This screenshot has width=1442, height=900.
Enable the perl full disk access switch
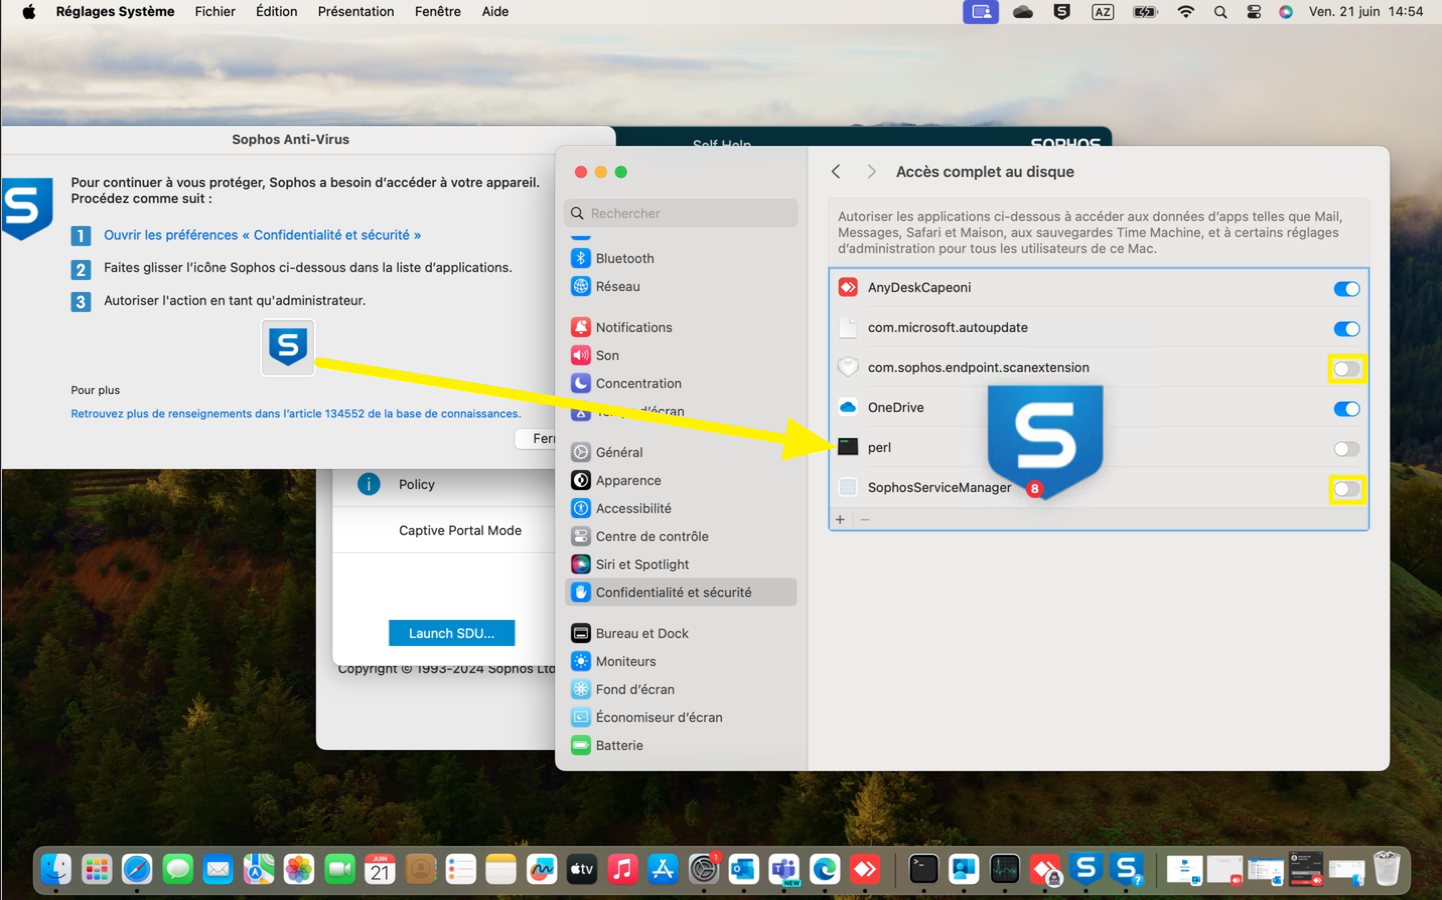(x=1346, y=449)
